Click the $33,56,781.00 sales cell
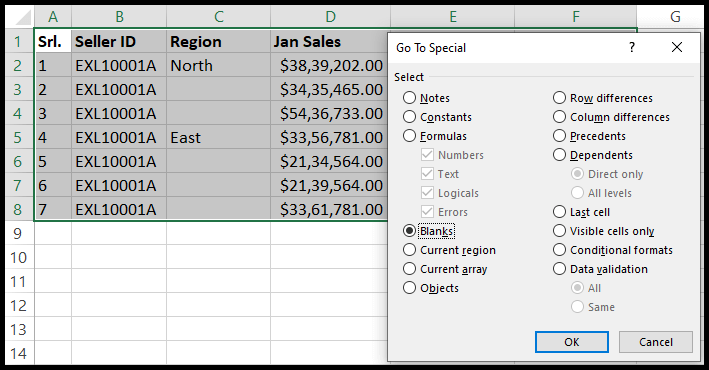Viewport: 709px width, 370px height. click(x=329, y=138)
